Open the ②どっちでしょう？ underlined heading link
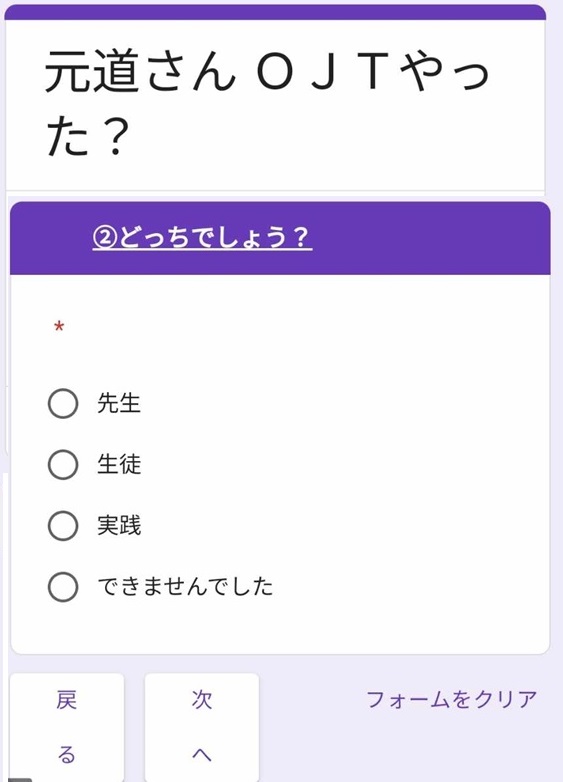Image resolution: width=563 pixels, height=782 pixels. (202, 237)
